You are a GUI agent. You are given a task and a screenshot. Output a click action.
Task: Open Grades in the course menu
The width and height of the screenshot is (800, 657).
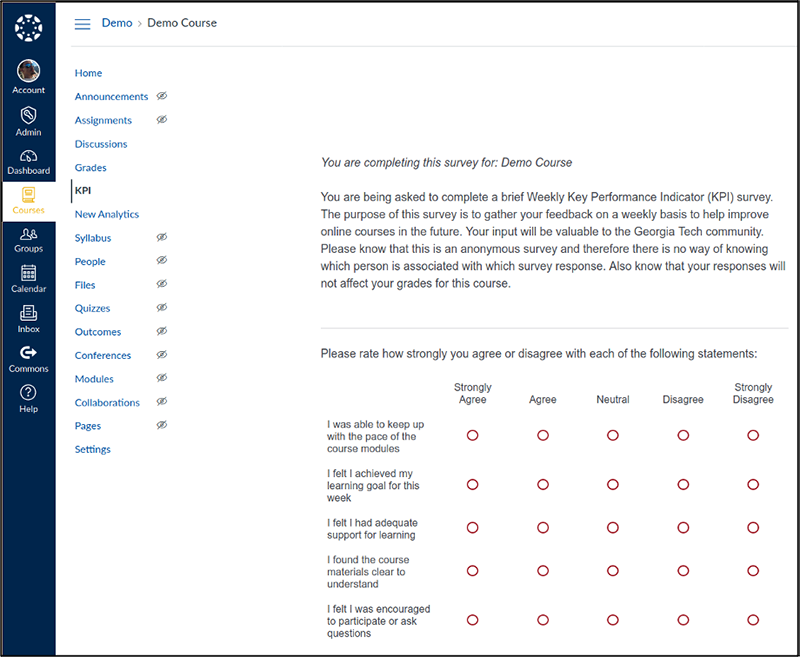[90, 168]
